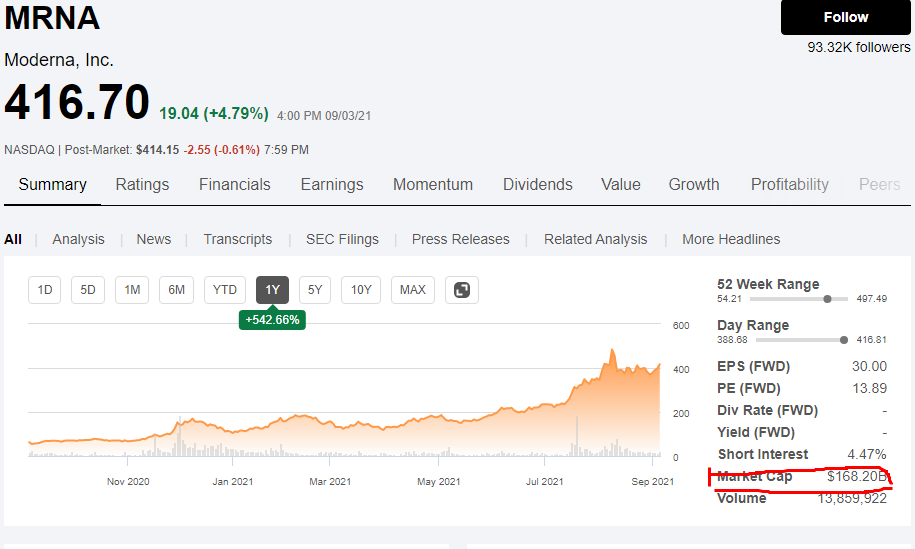Show the MAX chart range

point(413,290)
